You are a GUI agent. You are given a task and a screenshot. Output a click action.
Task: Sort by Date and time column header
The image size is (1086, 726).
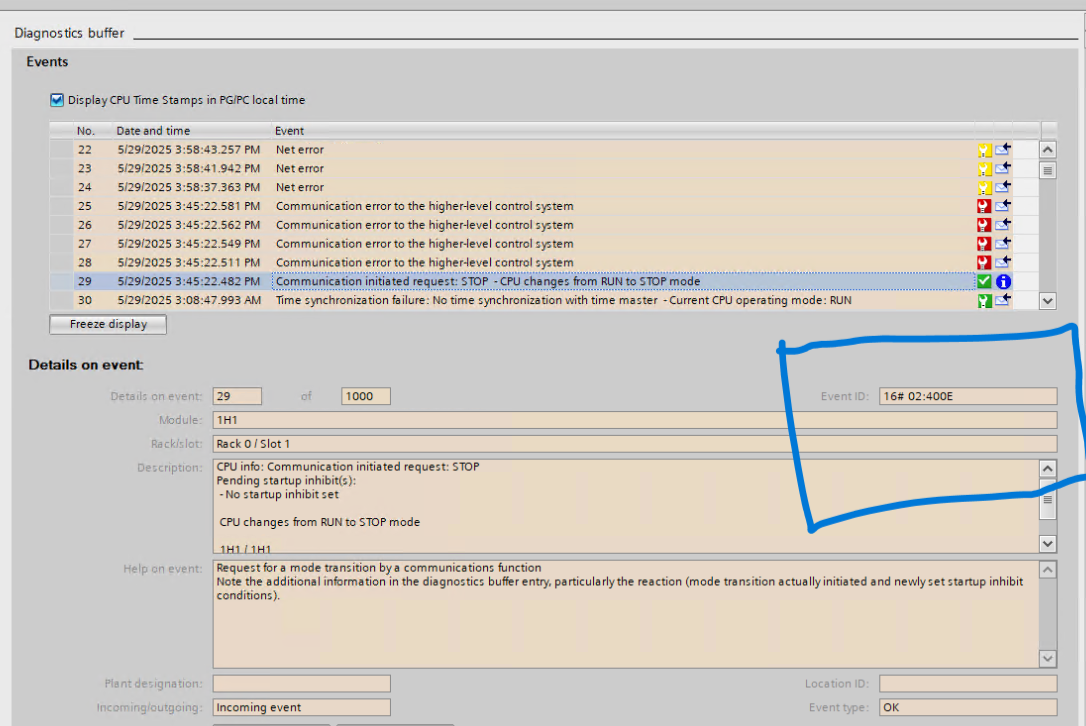click(153, 131)
